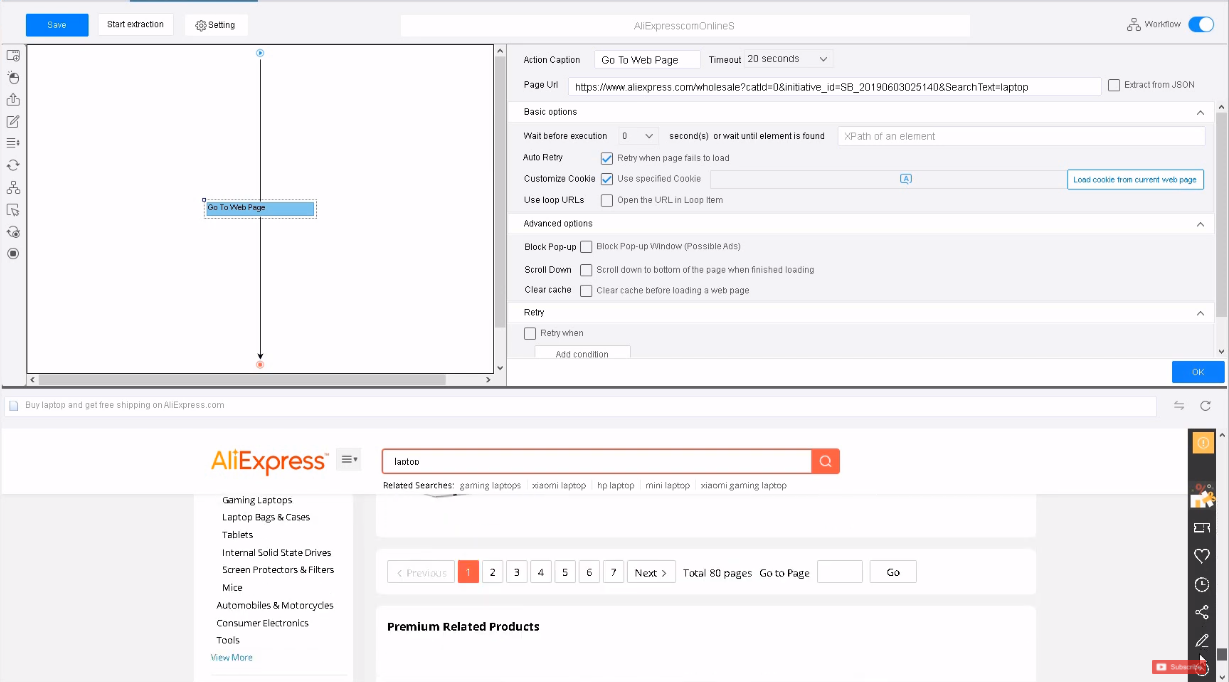1229x682 pixels.
Task: Click workflow canvas scroll left arrow
Action: [x=32, y=380]
